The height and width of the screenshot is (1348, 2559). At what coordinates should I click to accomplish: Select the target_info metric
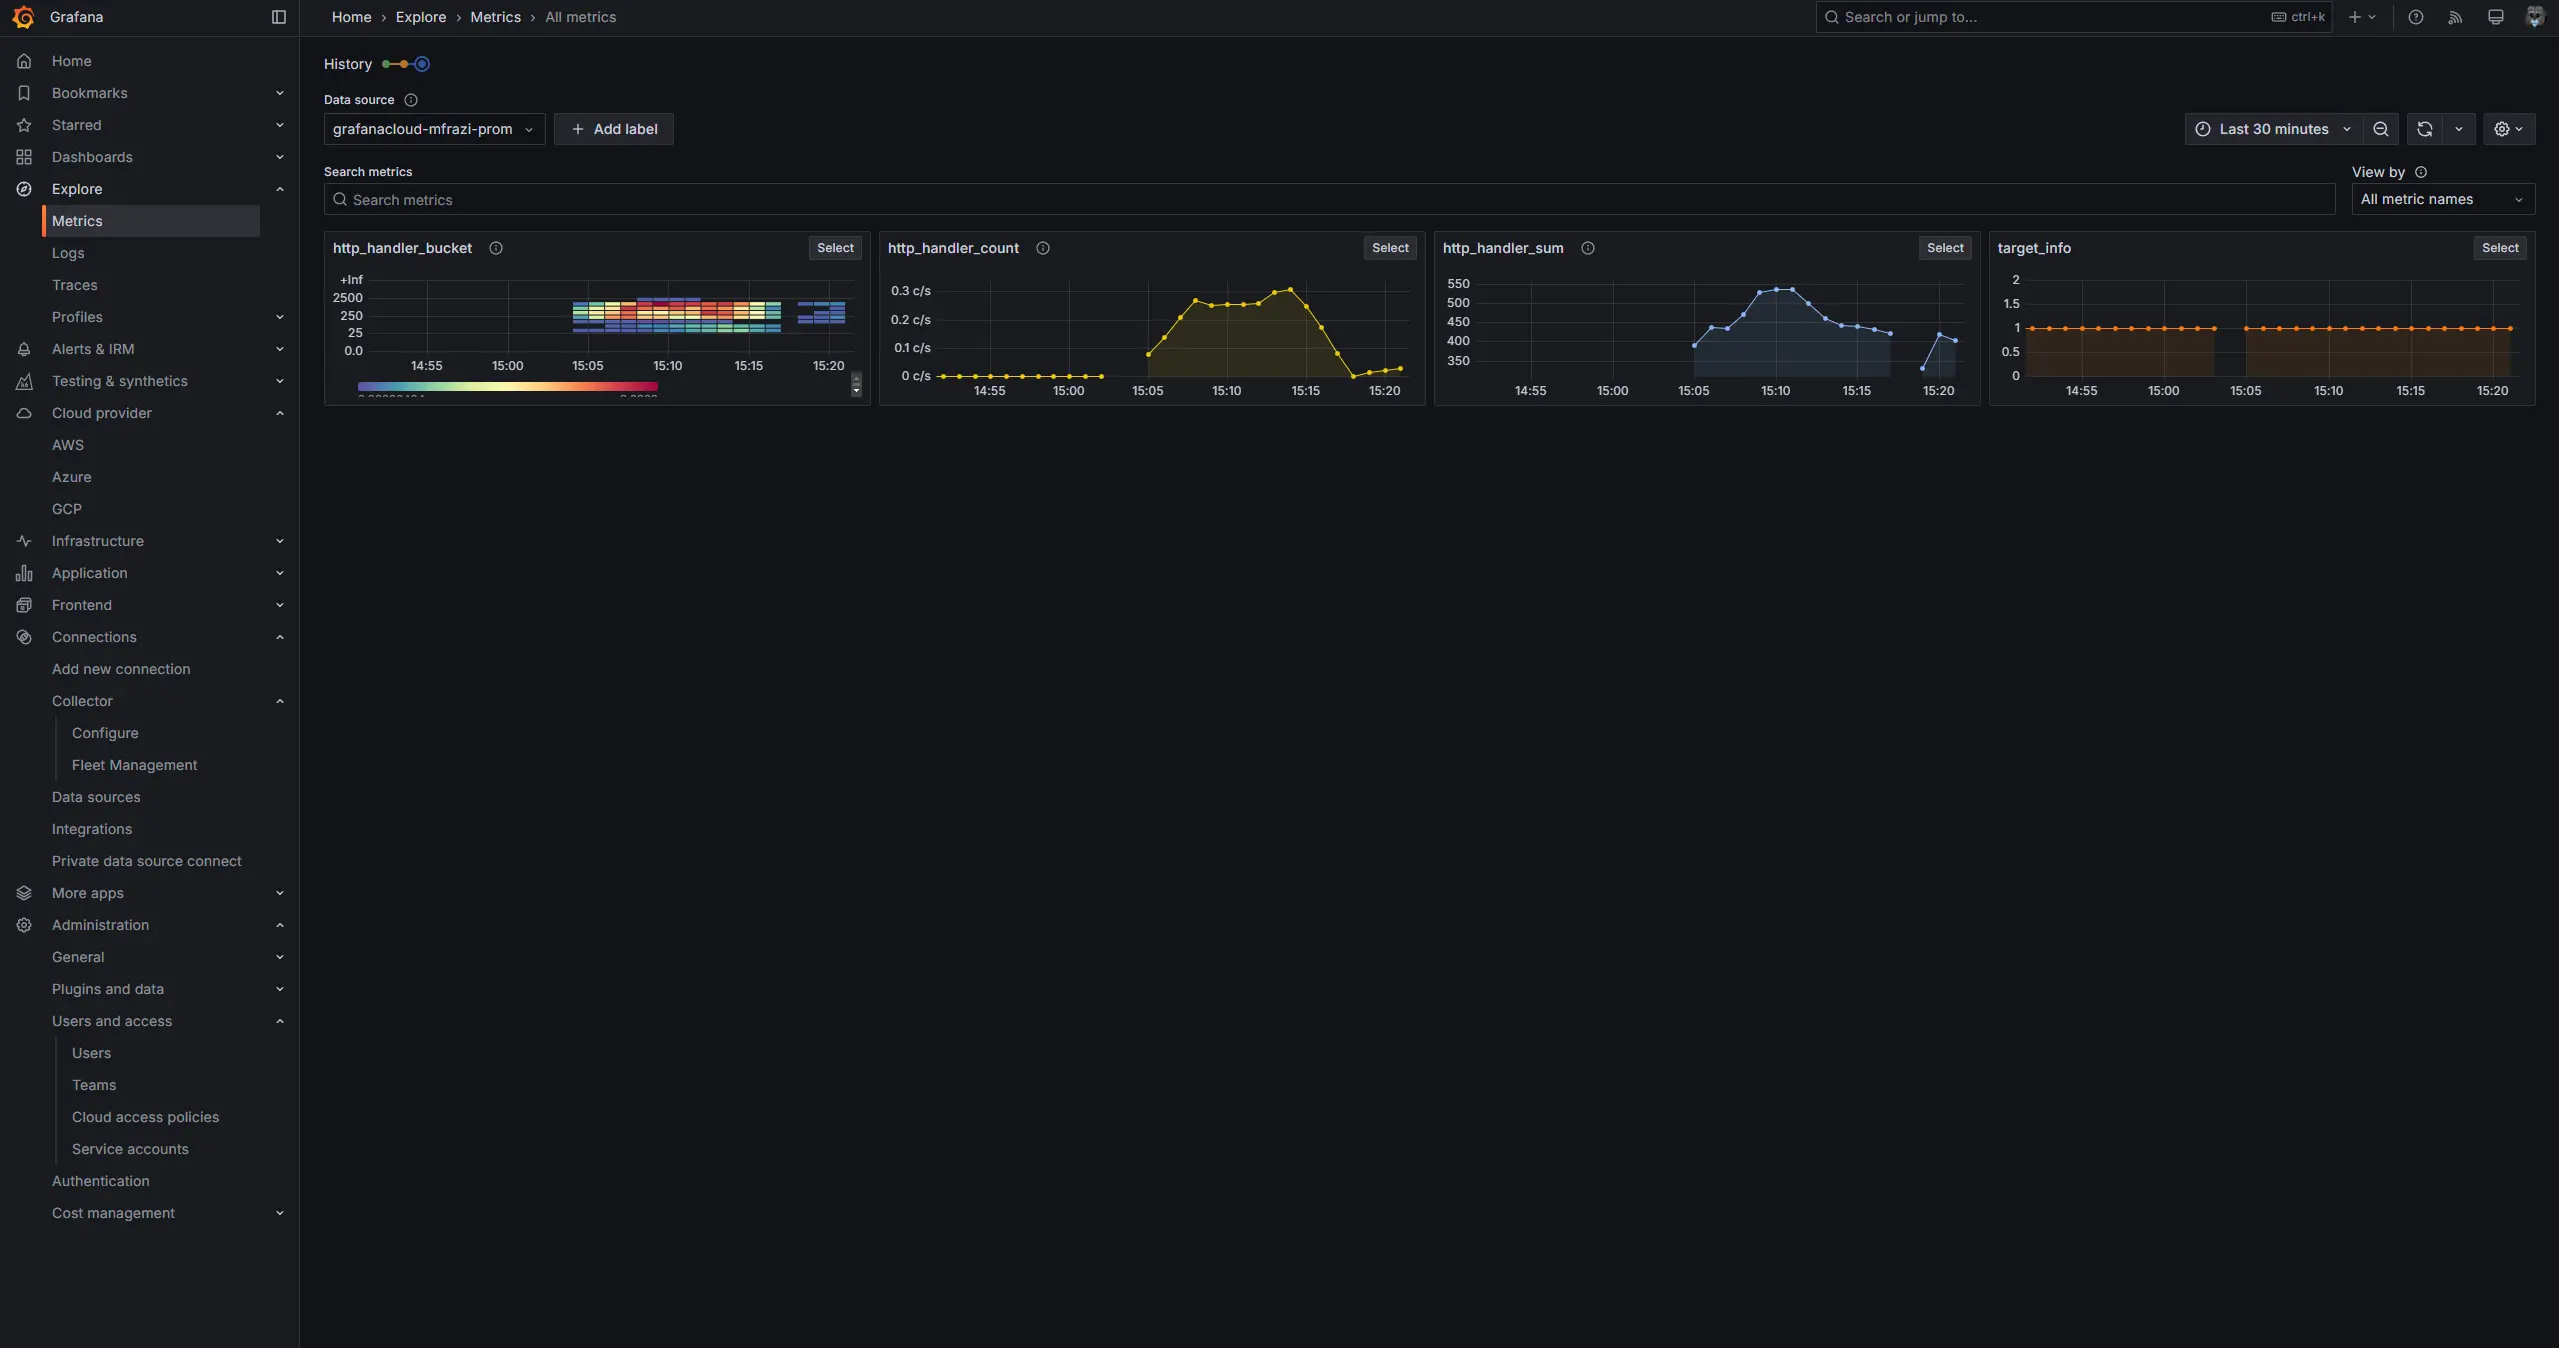(2500, 248)
